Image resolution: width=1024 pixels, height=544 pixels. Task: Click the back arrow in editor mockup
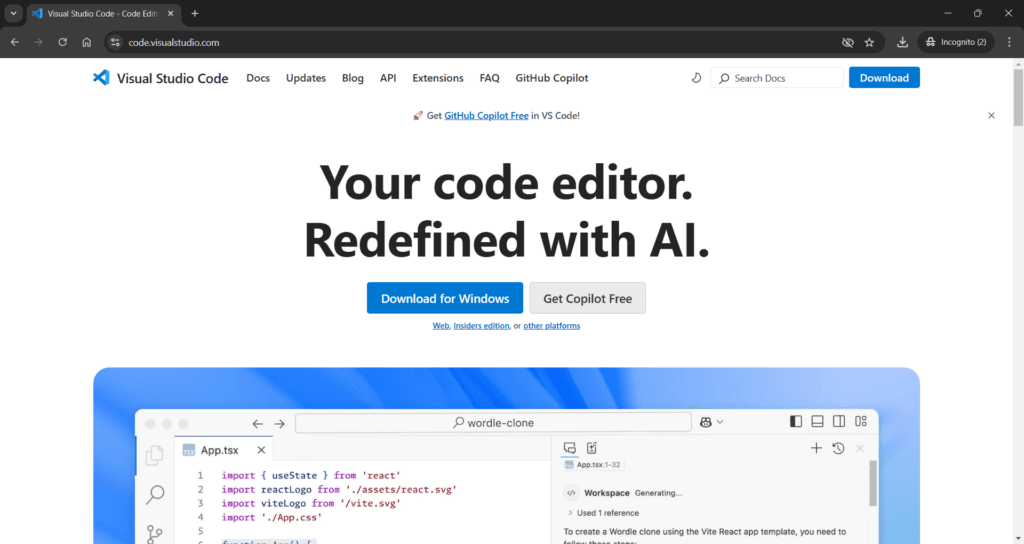coord(257,424)
